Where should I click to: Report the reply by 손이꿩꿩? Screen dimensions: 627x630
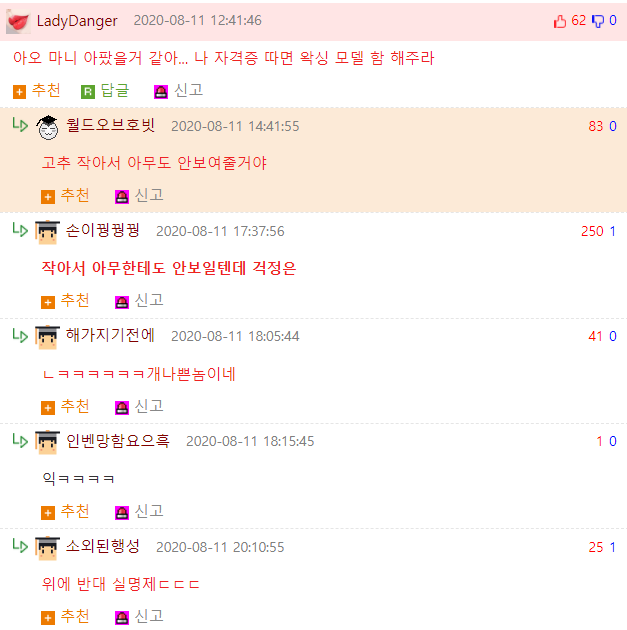[122, 302]
